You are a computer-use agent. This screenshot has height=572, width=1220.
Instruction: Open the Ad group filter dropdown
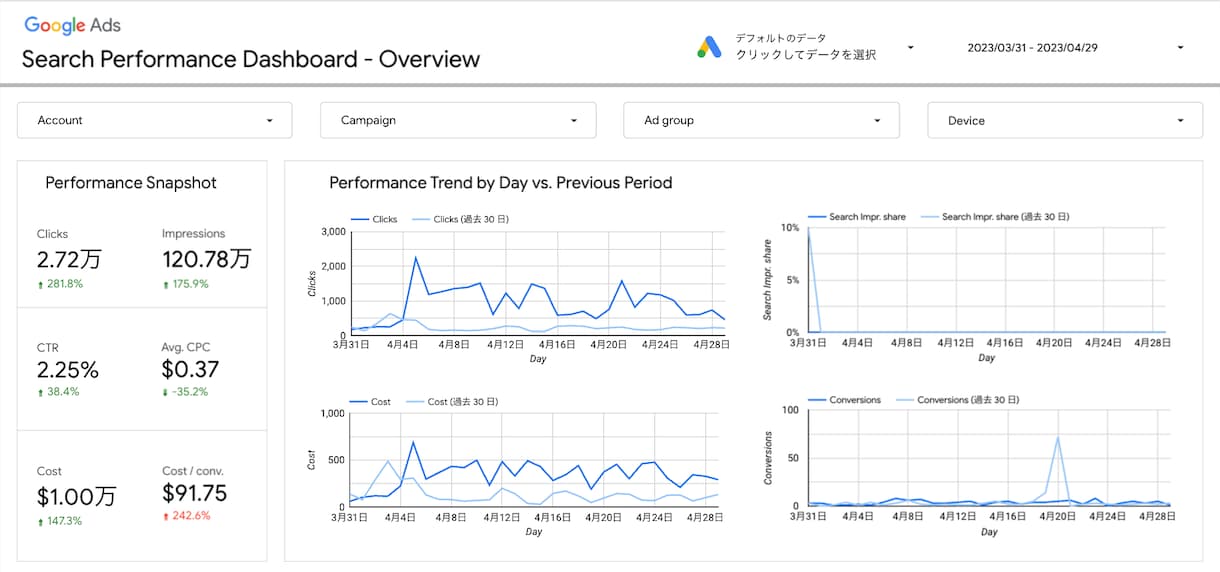click(761, 120)
